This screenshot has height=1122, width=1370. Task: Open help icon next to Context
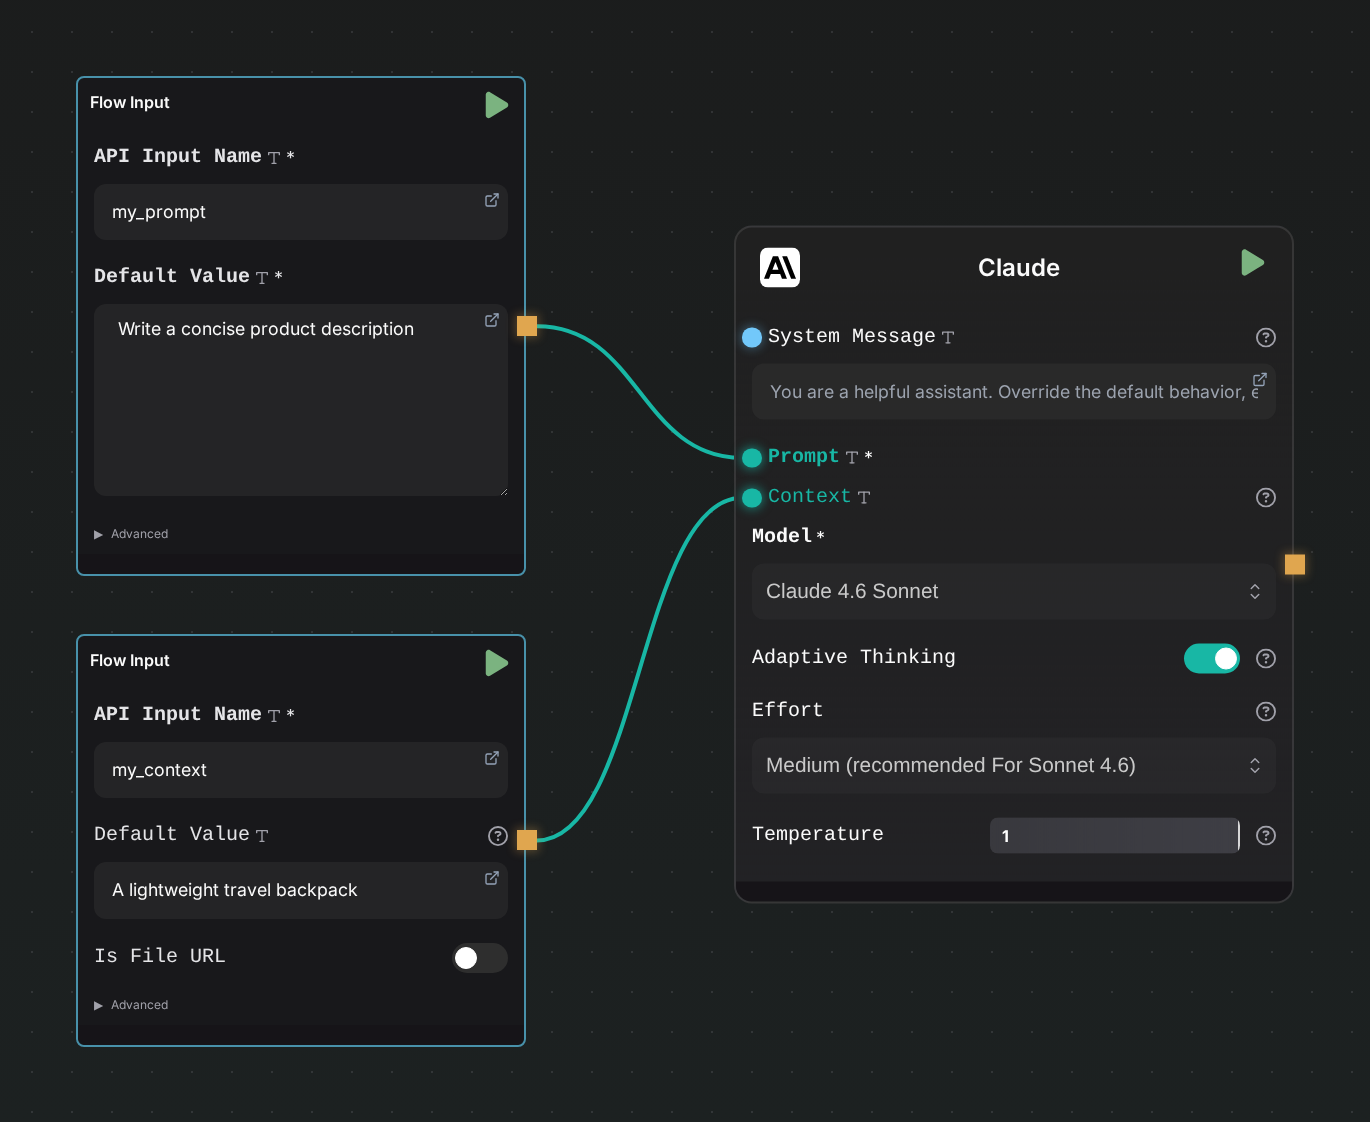[1266, 498]
